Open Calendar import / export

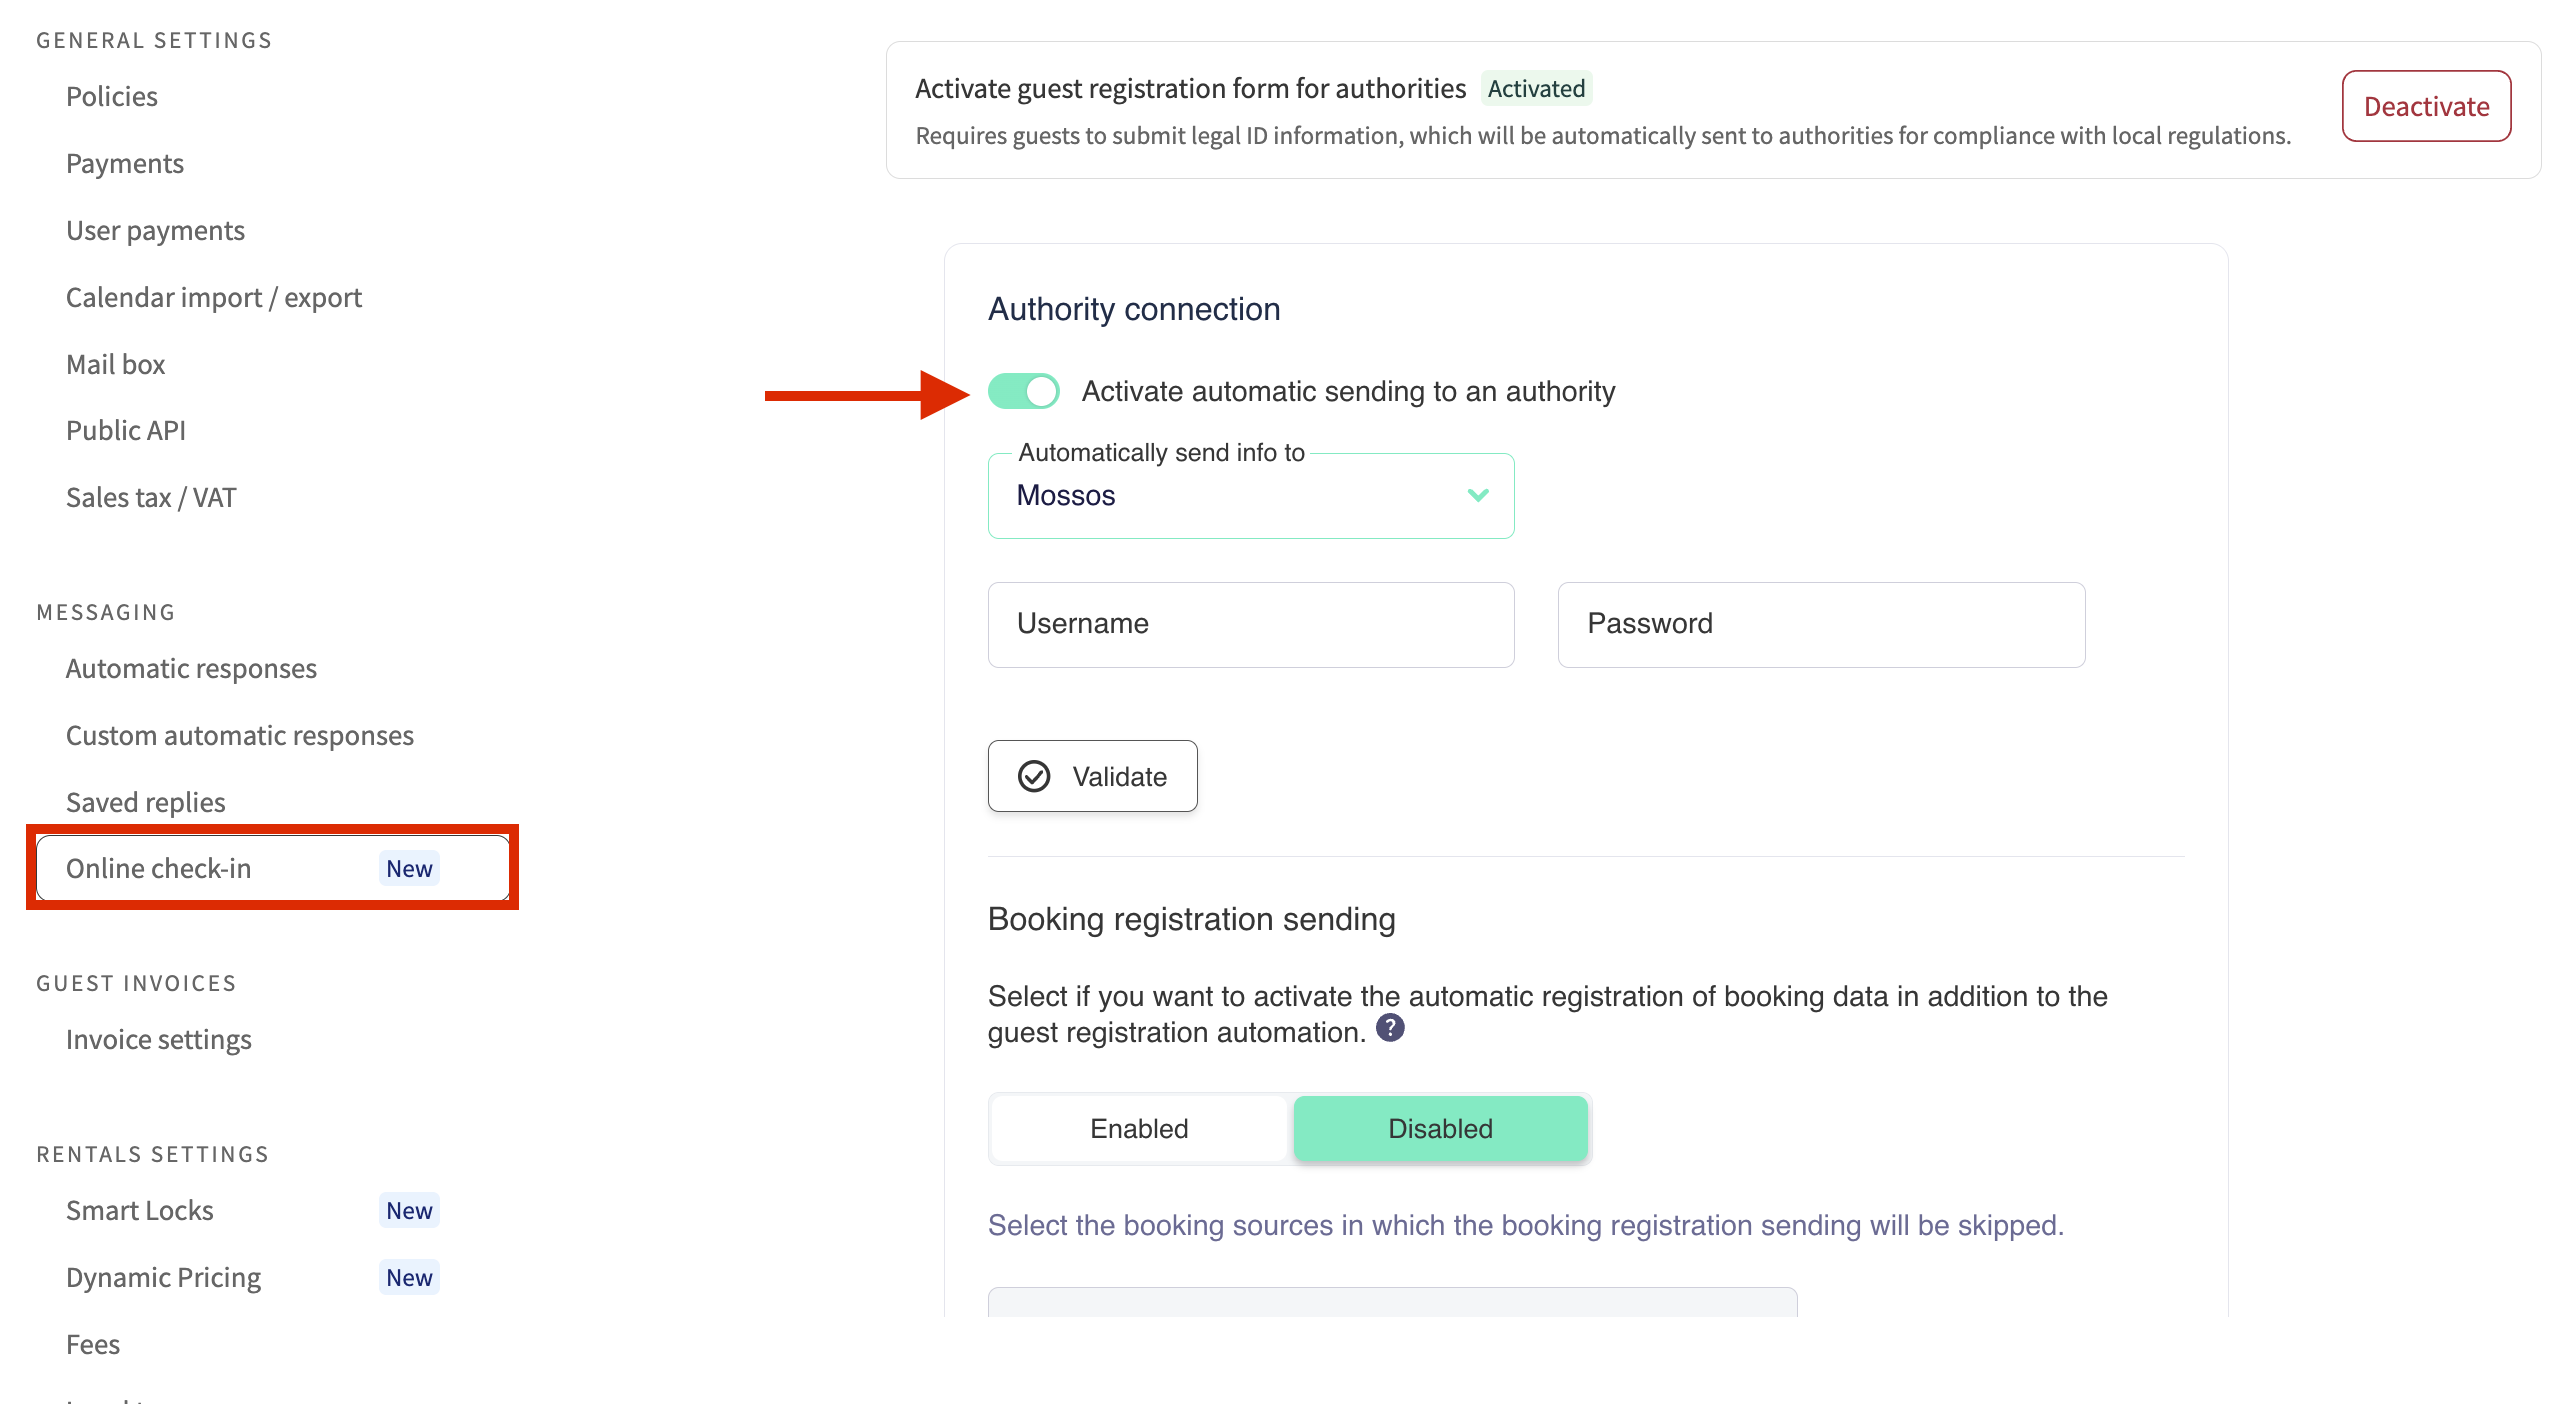(214, 298)
